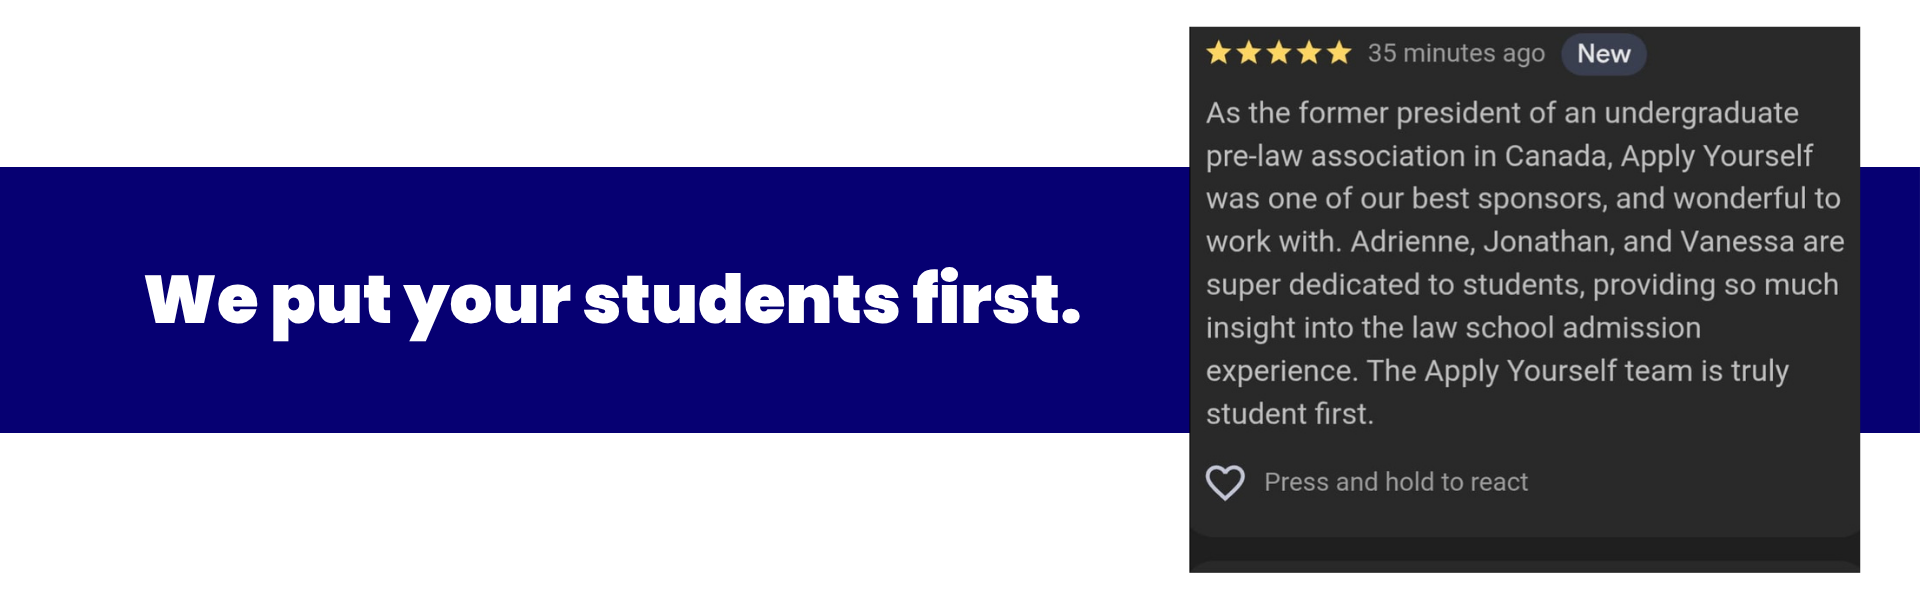Click the headline "We put your students first."
The image size is (1920, 600).
tap(613, 300)
